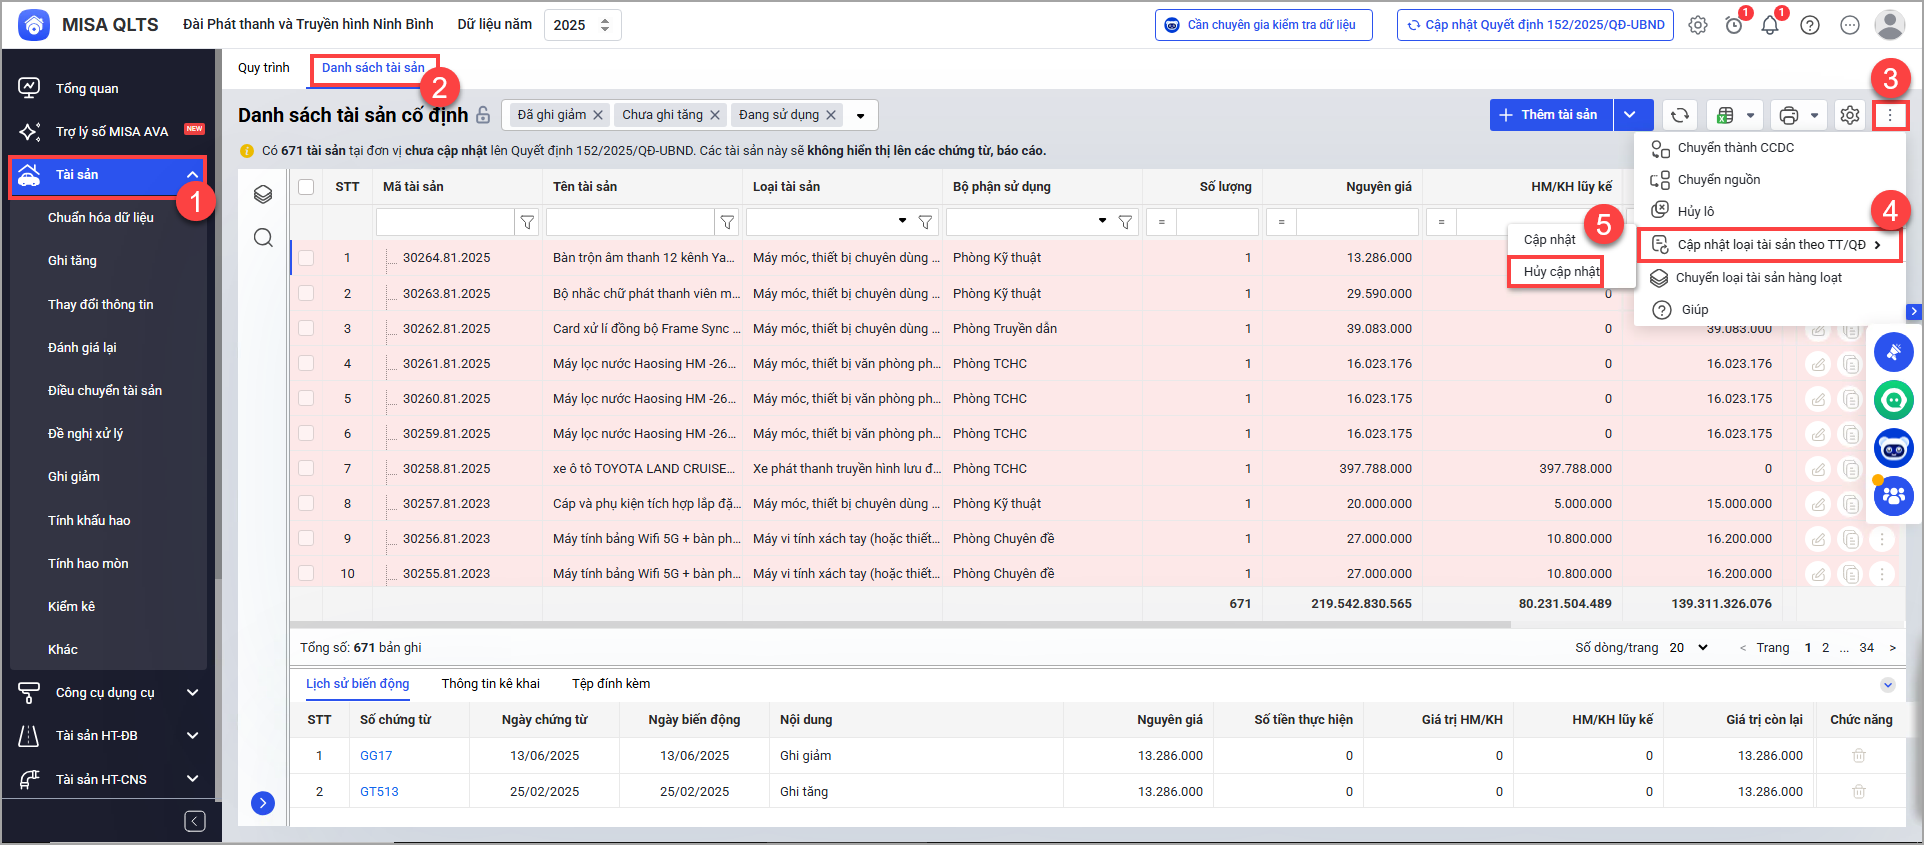The width and height of the screenshot is (1924, 845).
Task: Open voucher link GT513
Action: coord(379,791)
